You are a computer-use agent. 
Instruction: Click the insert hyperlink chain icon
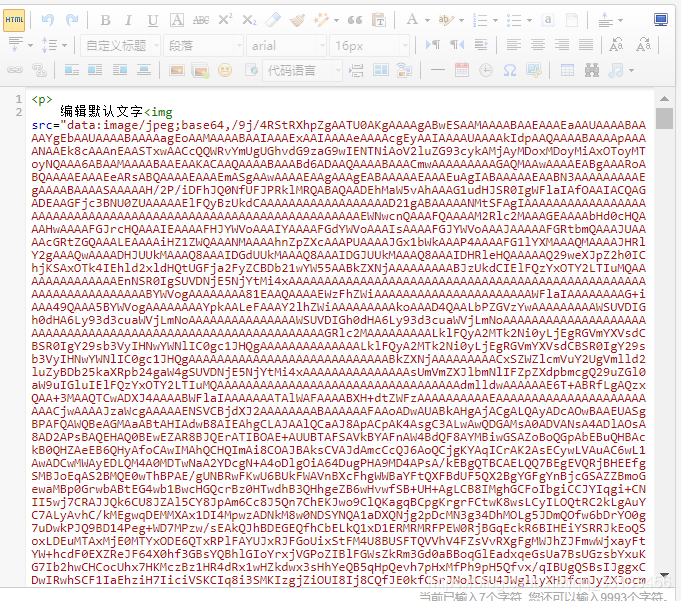tap(15, 70)
